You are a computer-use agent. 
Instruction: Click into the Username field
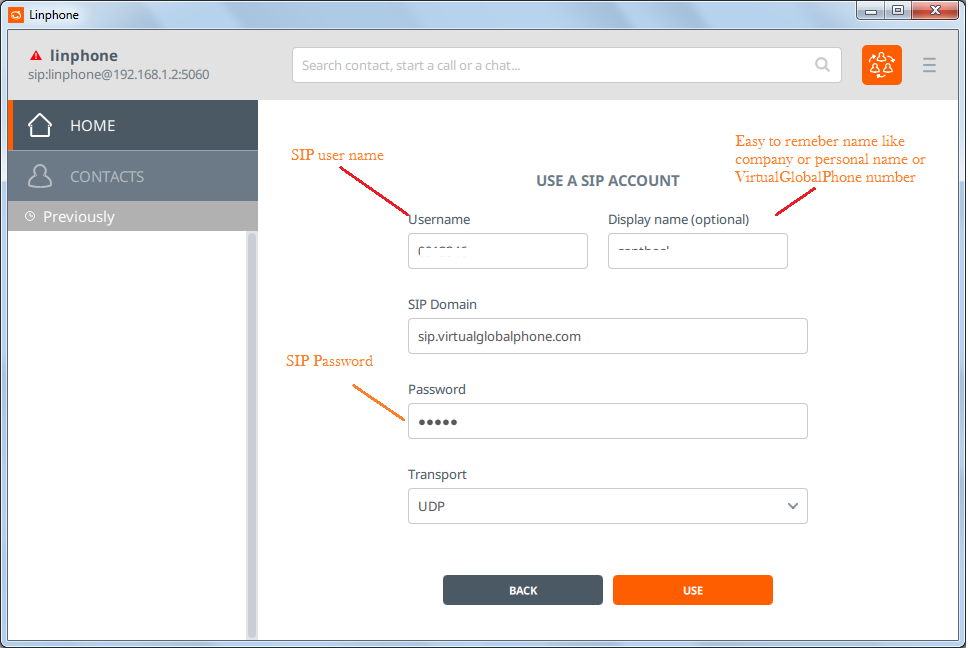497,251
